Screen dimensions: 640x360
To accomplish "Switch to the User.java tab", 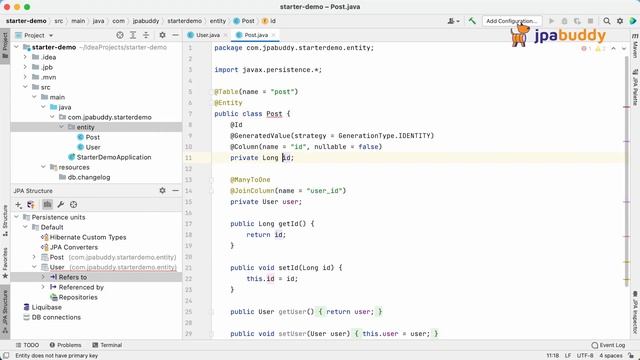I will 207,35.
